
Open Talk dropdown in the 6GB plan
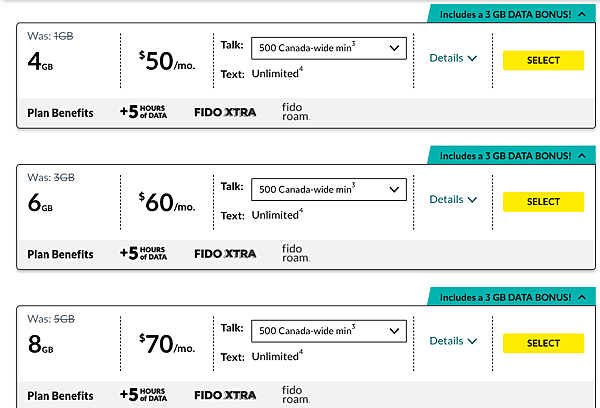point(329,189)
